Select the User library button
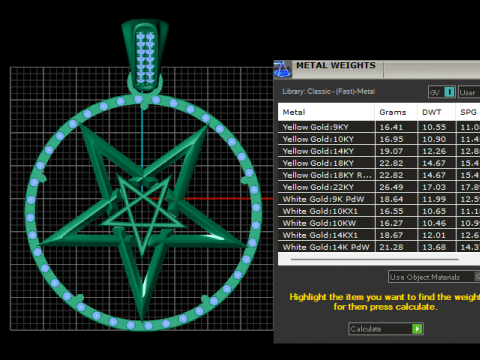Screen dimensions: 480x360 pyautogui.click(x=469, y=92)
